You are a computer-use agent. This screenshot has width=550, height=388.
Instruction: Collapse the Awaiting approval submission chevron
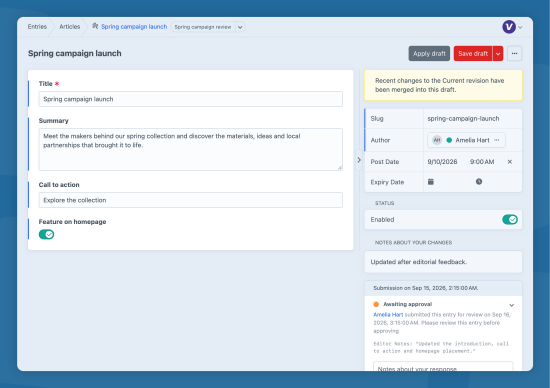(511, 305)
